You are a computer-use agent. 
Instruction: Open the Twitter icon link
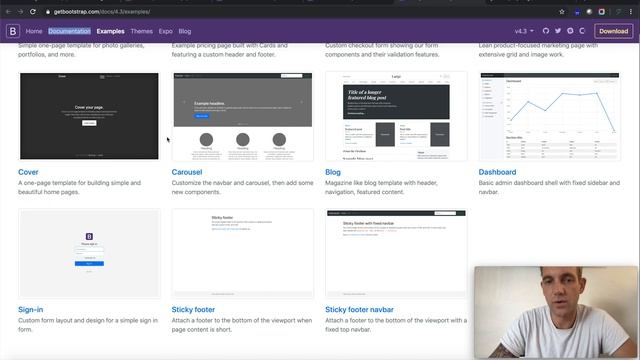[558, 31]
